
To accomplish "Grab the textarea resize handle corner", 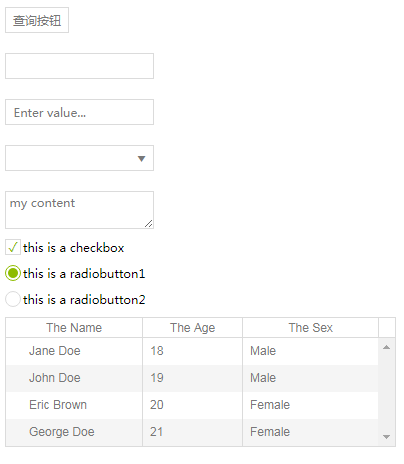I will (x=149, y=224).
